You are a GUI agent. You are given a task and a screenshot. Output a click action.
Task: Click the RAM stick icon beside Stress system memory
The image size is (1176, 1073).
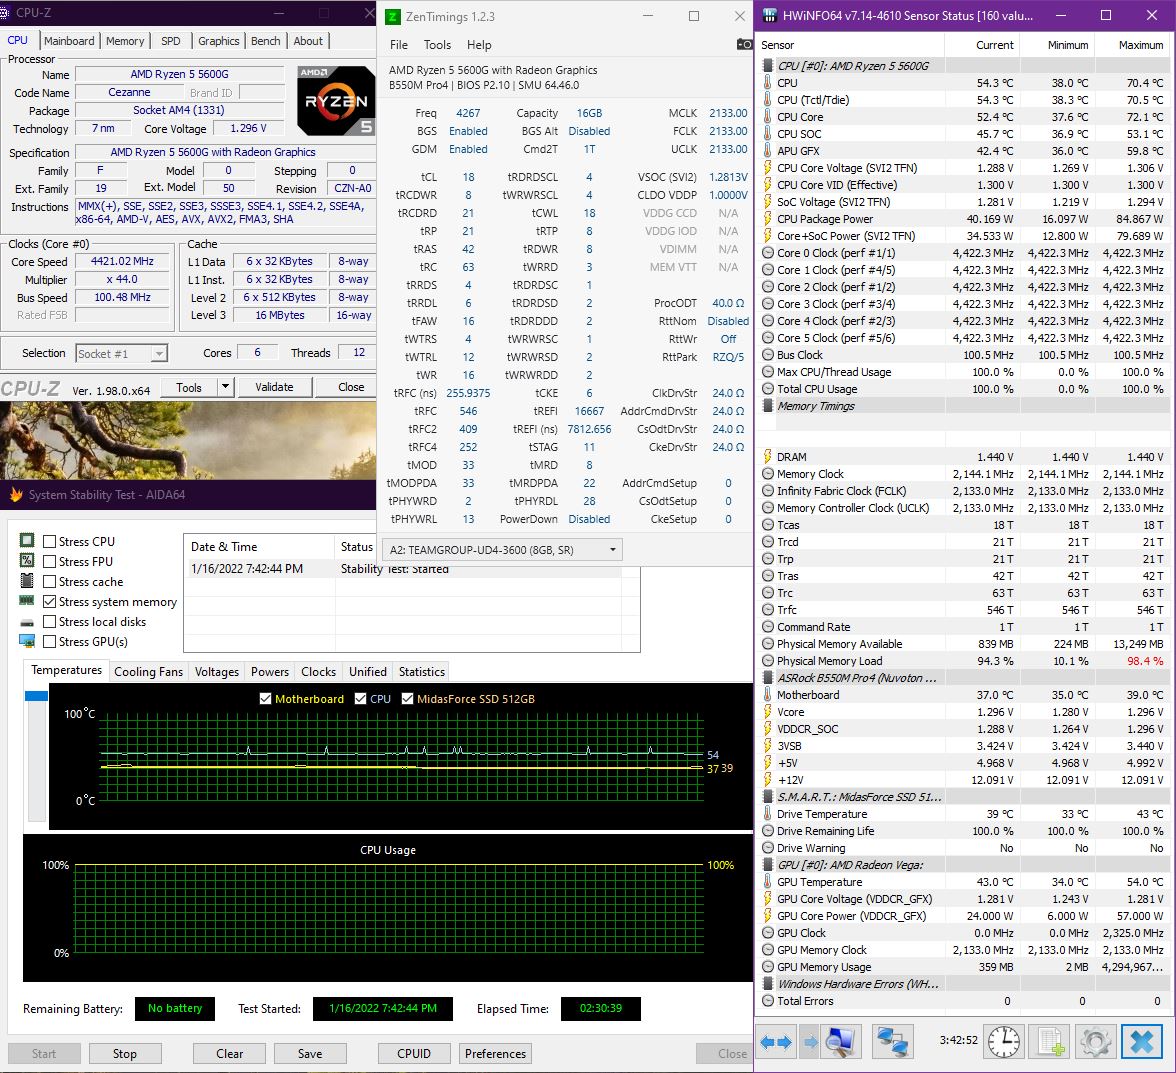click(x=27, y=601)
